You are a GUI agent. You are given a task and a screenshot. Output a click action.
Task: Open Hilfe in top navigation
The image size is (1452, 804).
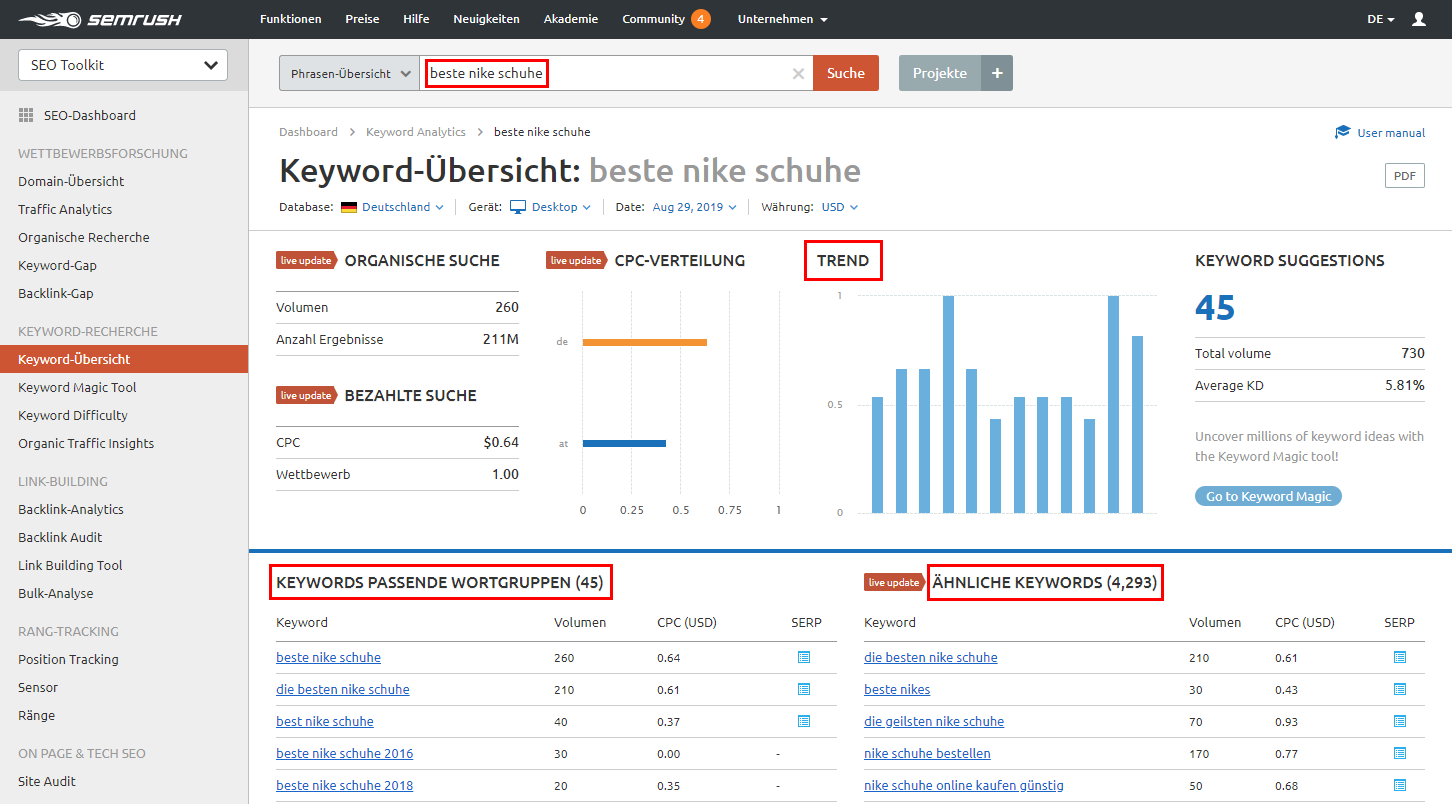point(416,19)
